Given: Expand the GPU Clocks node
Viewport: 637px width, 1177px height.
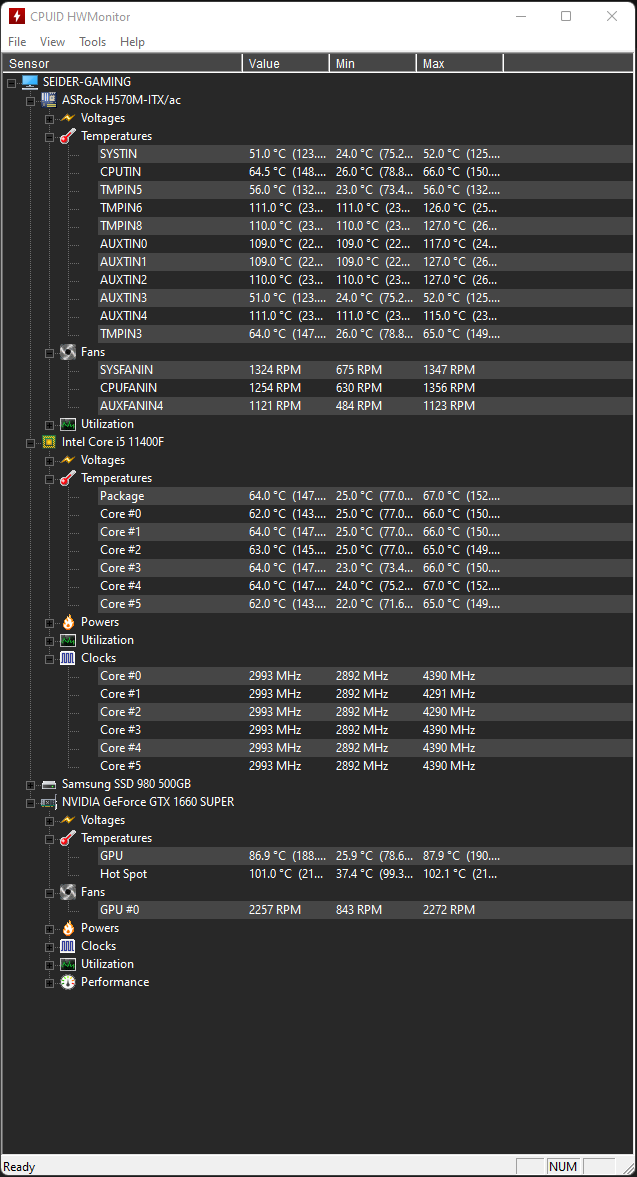Looking at the screenshot, I should [49, 946].
